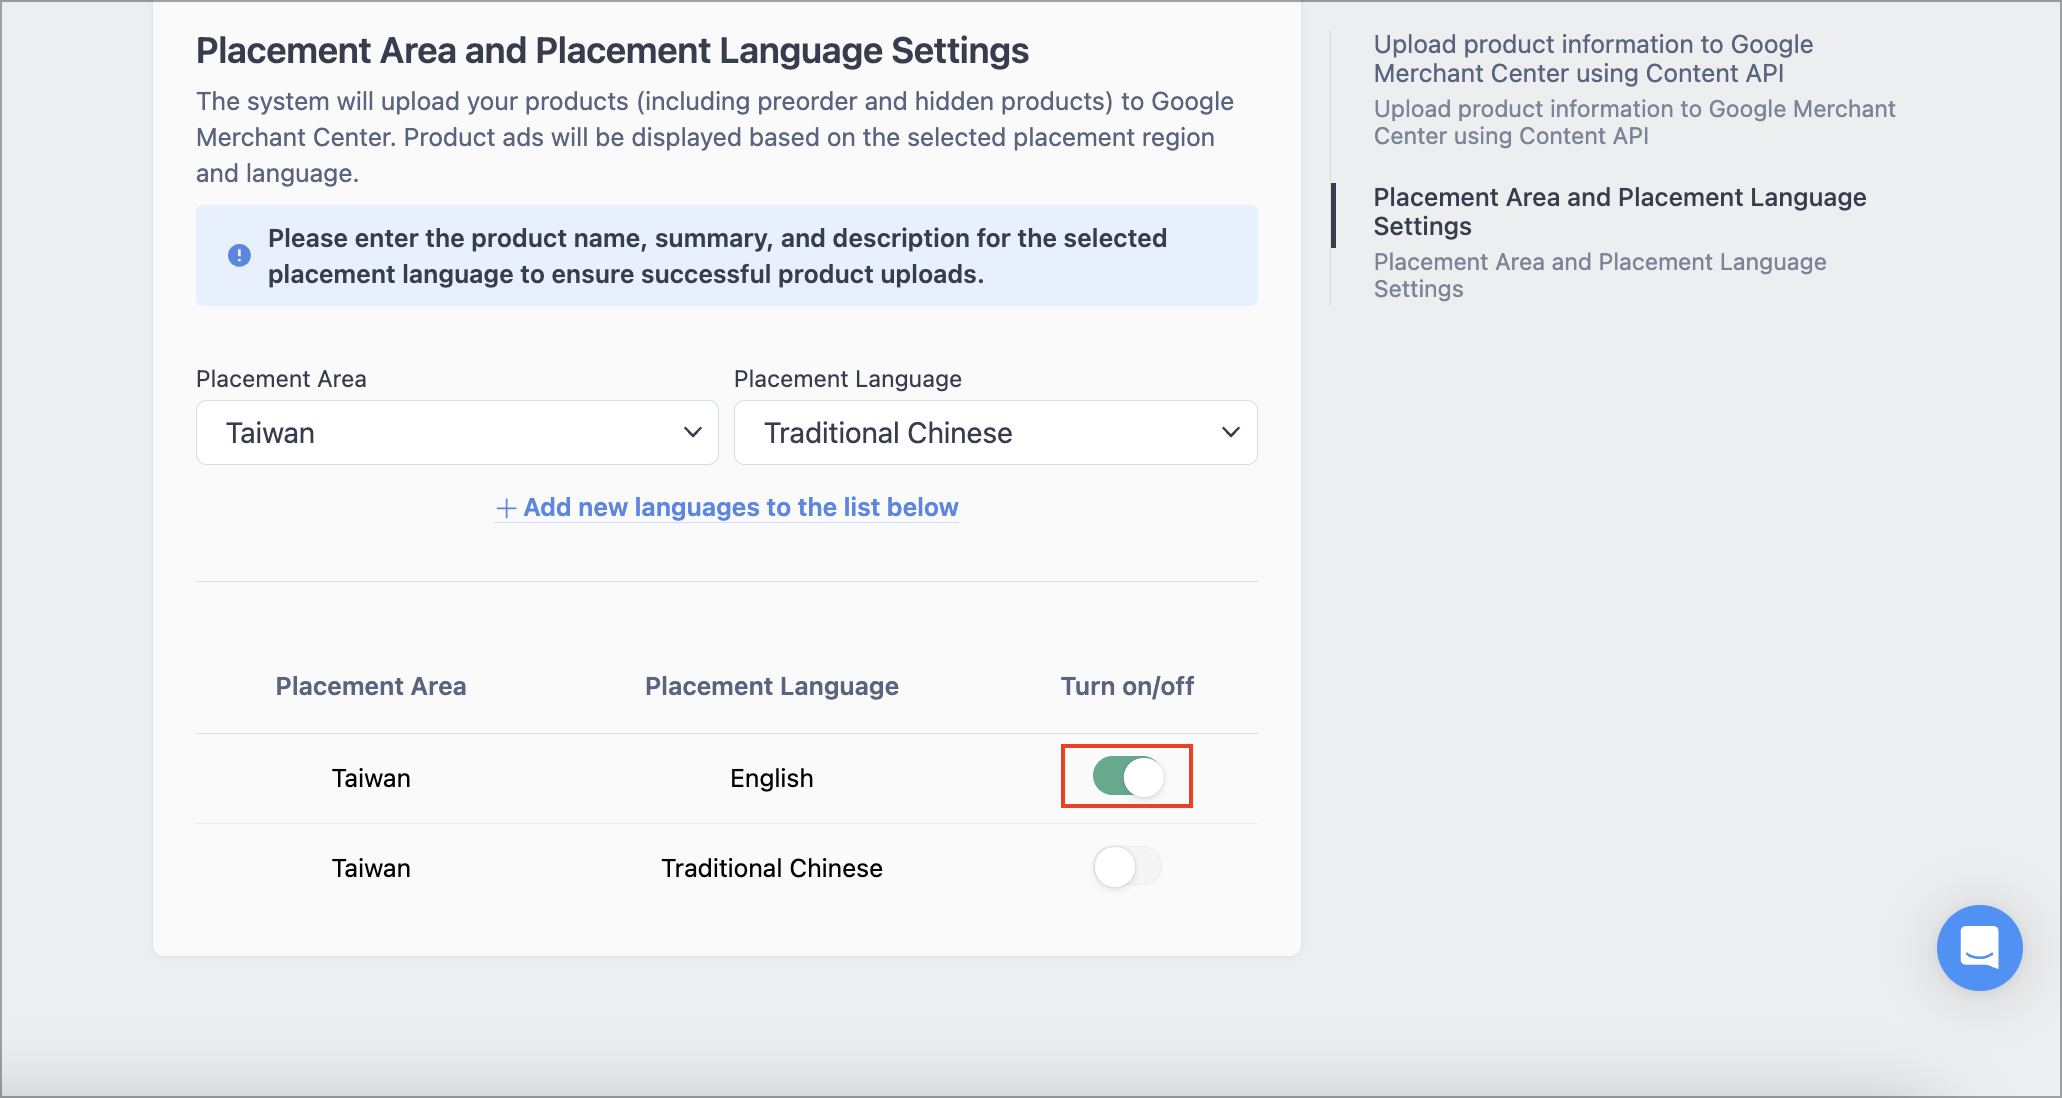Screen dimensions: 2062x1098
Task: Click the Placement Area column header
Action: (371, 686)
